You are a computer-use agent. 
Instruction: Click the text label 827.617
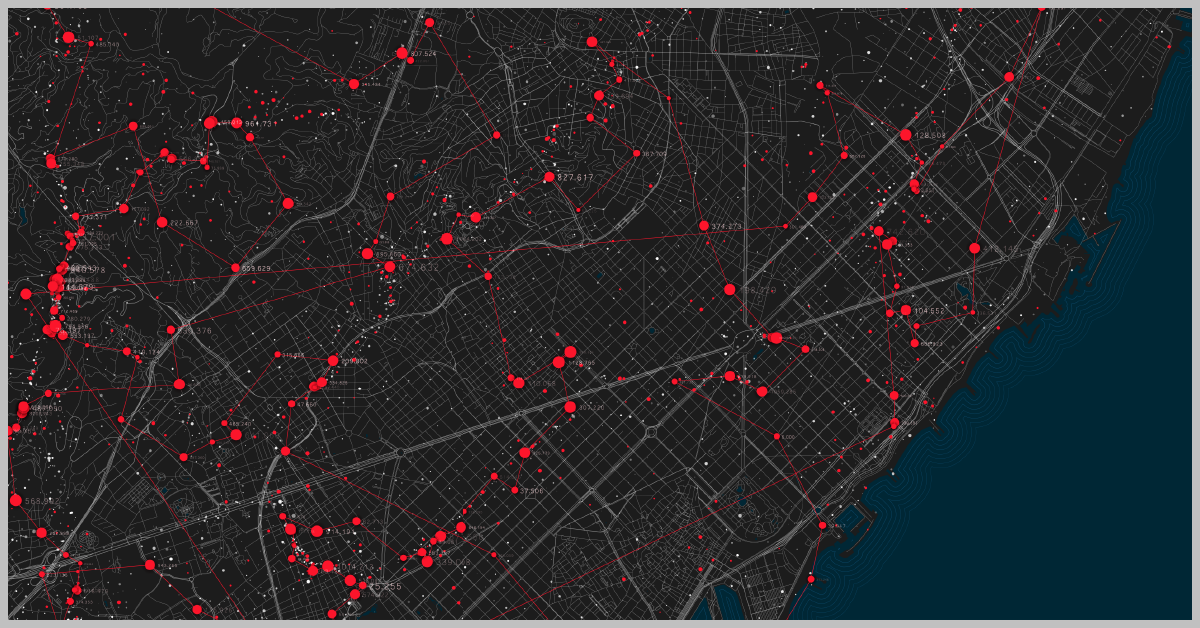point(575,177)
